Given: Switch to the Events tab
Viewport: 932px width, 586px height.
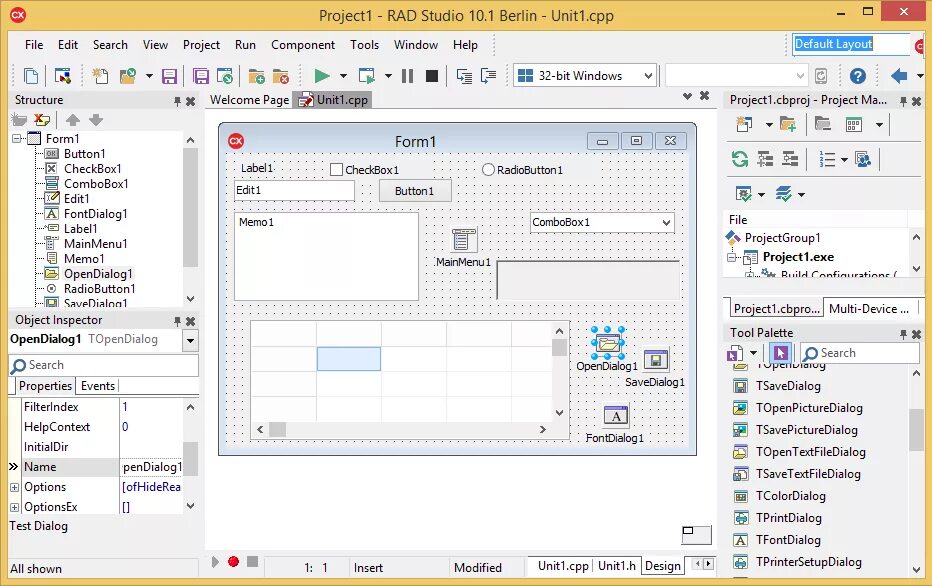Looking at the screenshot, I should pos(97,386).
